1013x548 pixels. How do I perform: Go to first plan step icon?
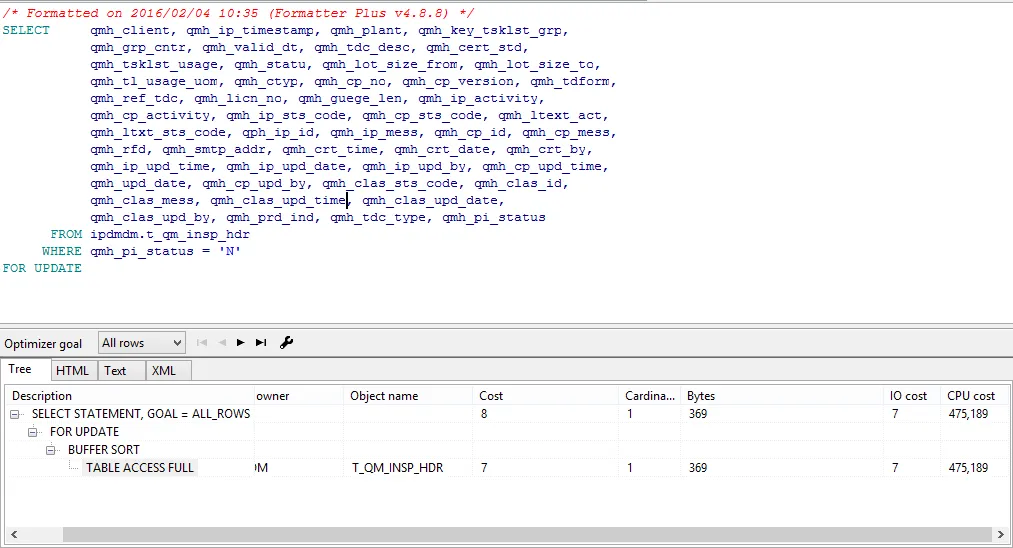tap(202, 342)
